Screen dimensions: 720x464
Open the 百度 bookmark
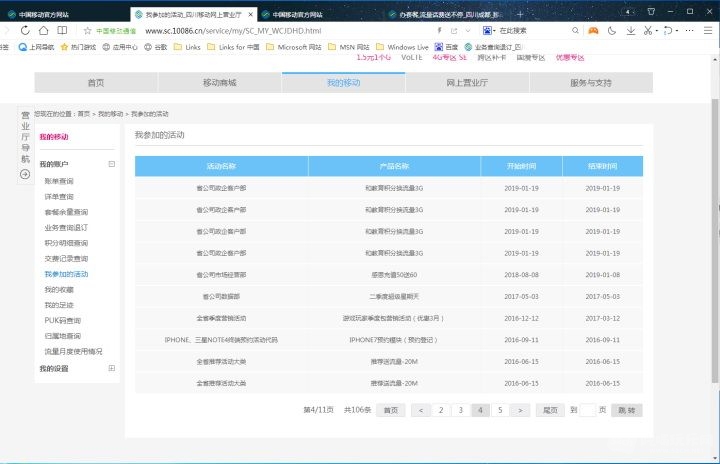(446, 47)
